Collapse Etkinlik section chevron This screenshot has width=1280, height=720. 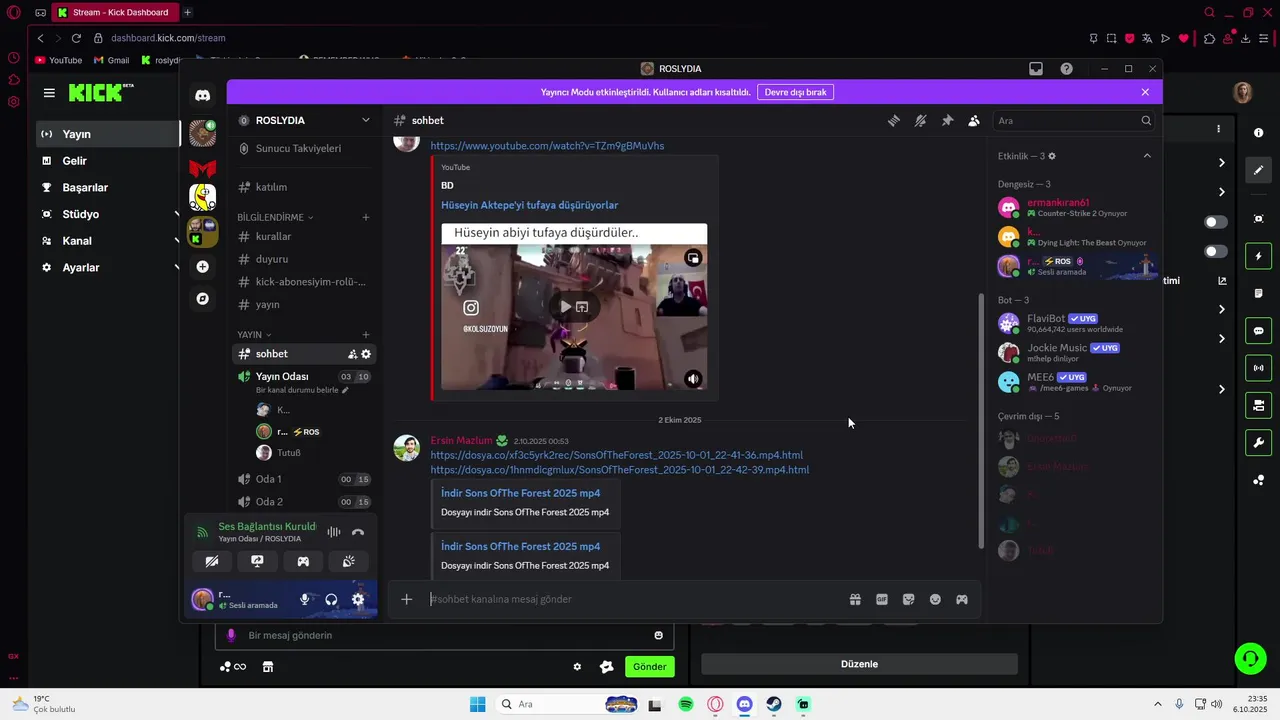[1147, 156]
